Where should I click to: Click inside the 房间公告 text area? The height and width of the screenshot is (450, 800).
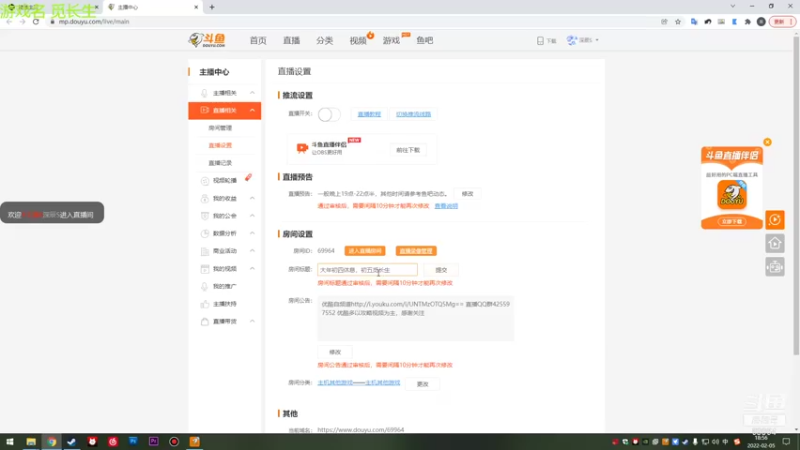[x=415, y=318]
